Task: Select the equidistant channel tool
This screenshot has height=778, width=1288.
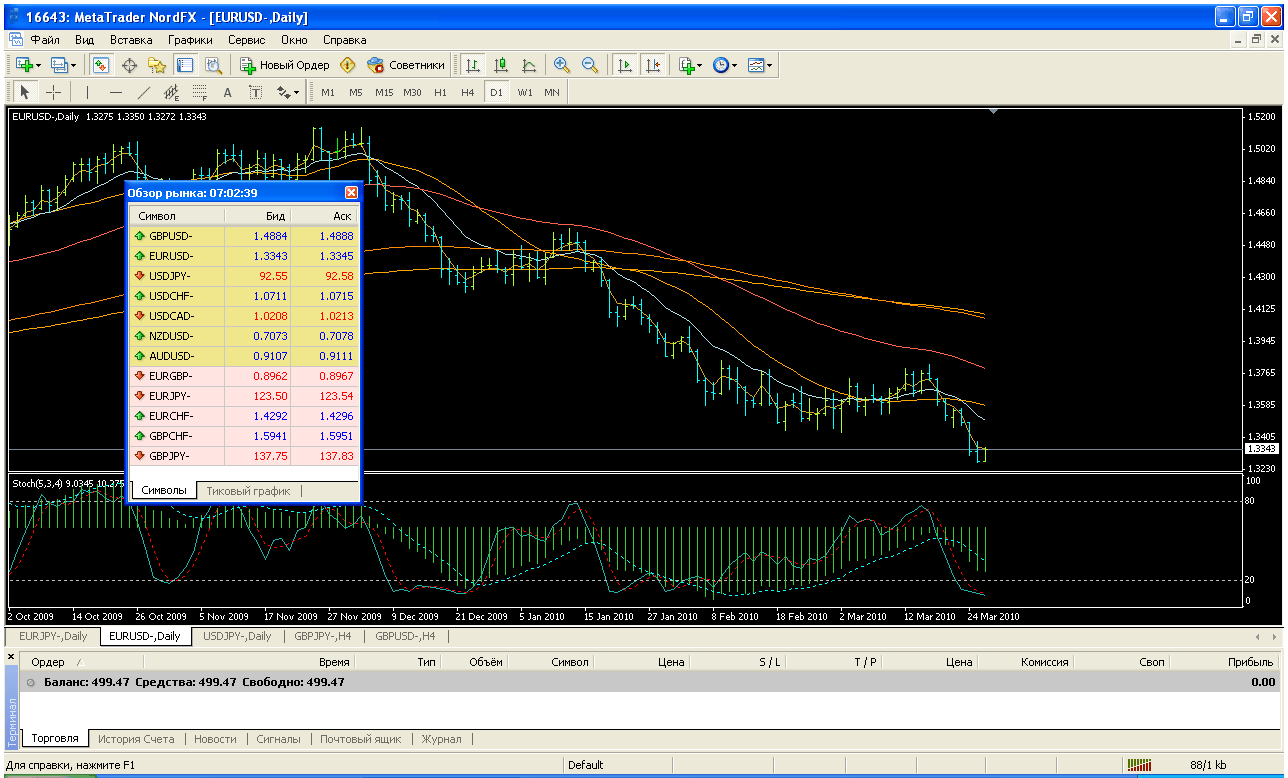Action: point(171,92)
